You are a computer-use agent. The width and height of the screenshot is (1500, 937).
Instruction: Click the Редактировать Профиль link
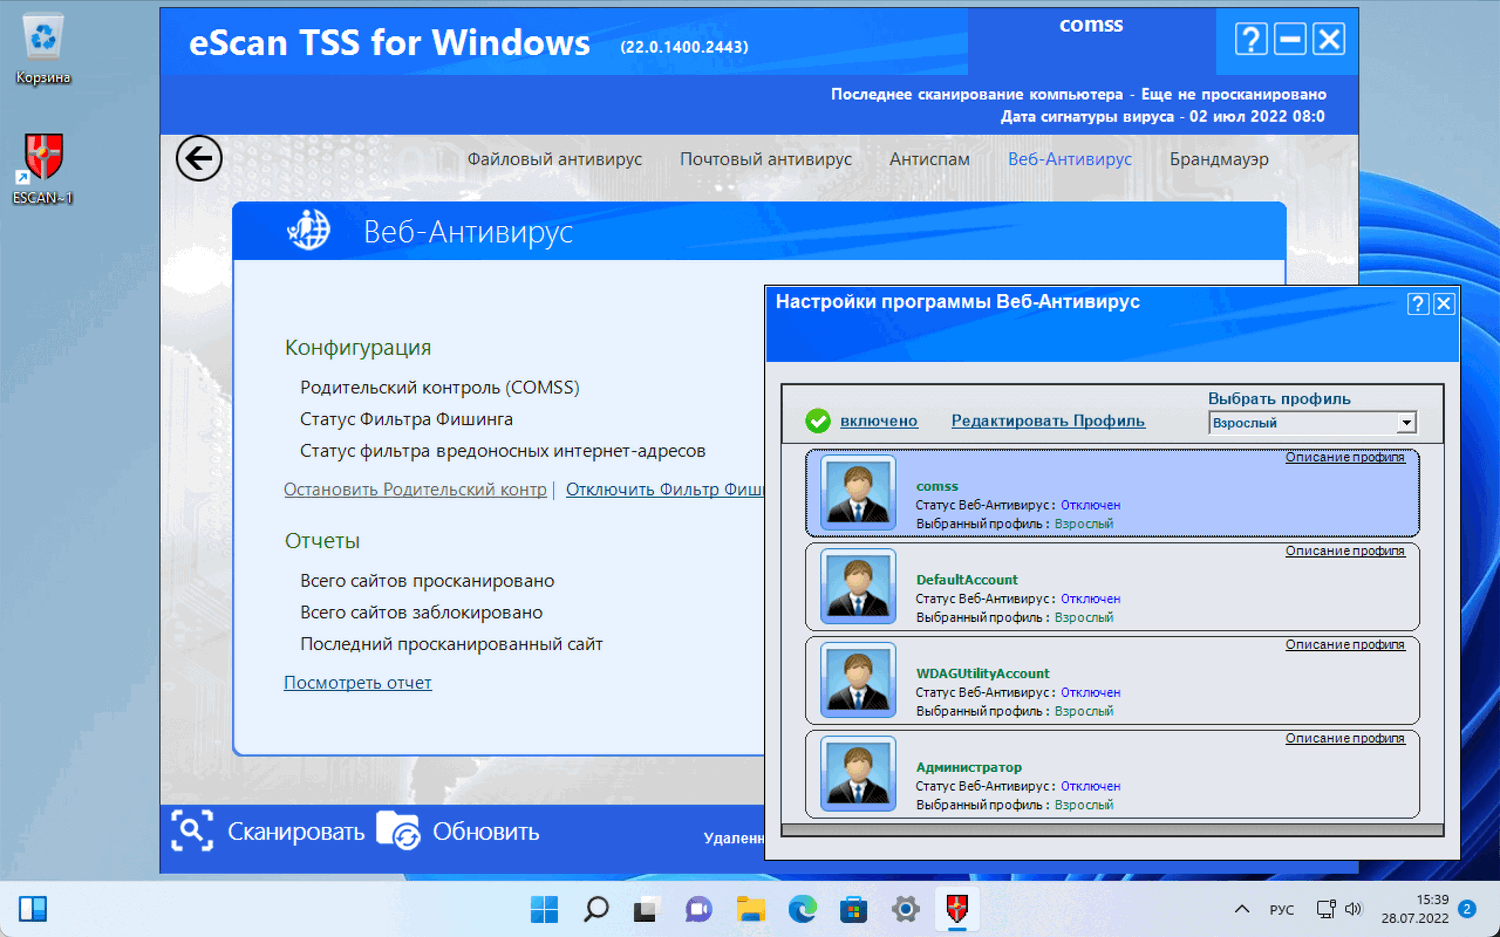coord(1048,421)
